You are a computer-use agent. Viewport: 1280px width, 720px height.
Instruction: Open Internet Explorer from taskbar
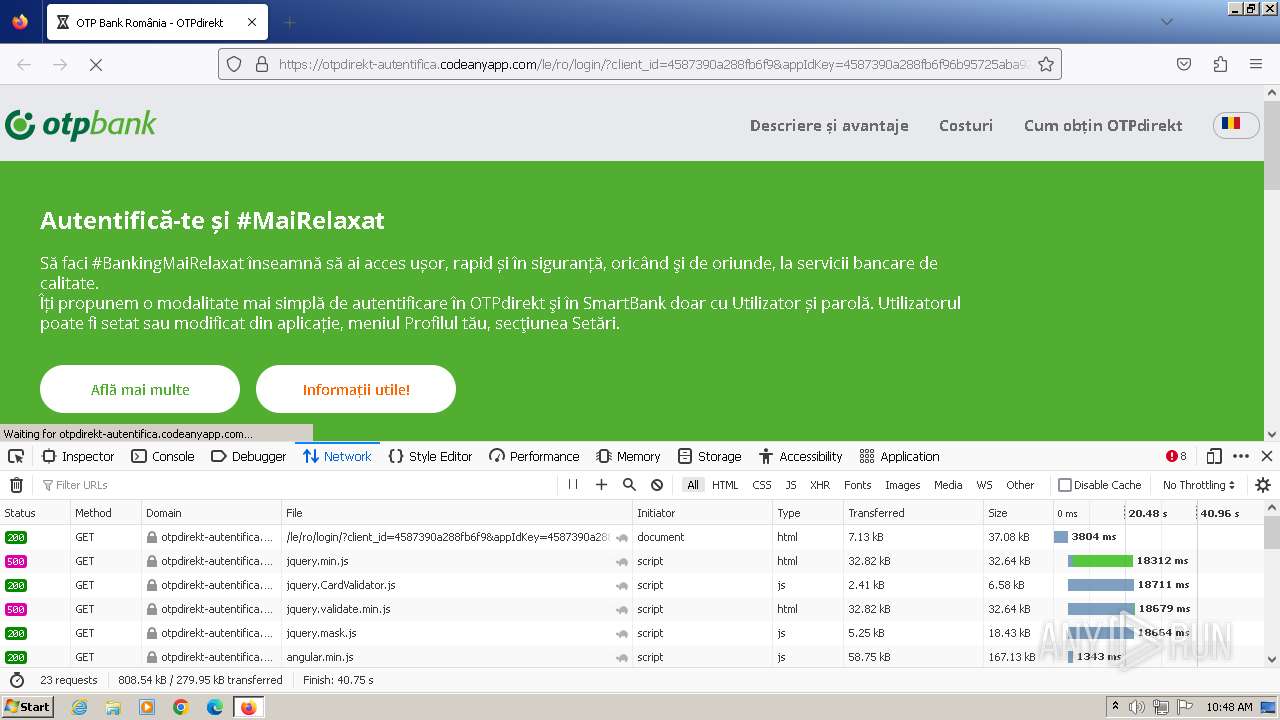click(79, 707)
